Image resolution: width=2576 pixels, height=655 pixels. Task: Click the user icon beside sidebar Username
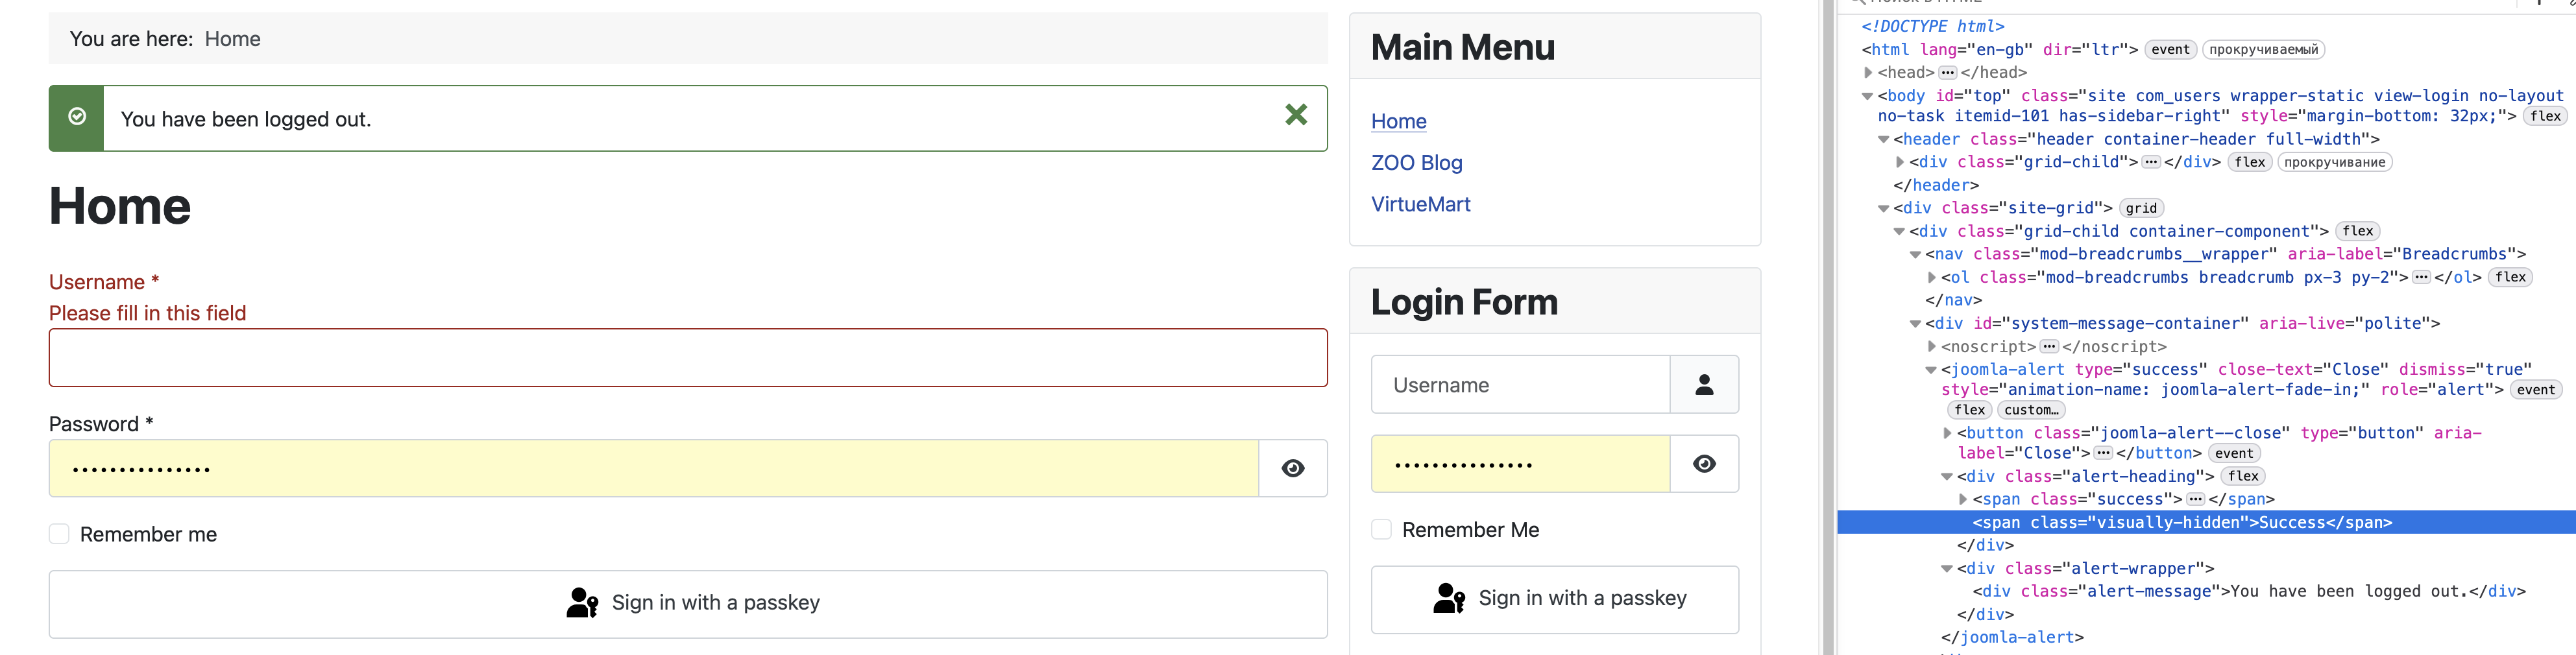(x=1704, y=385)
